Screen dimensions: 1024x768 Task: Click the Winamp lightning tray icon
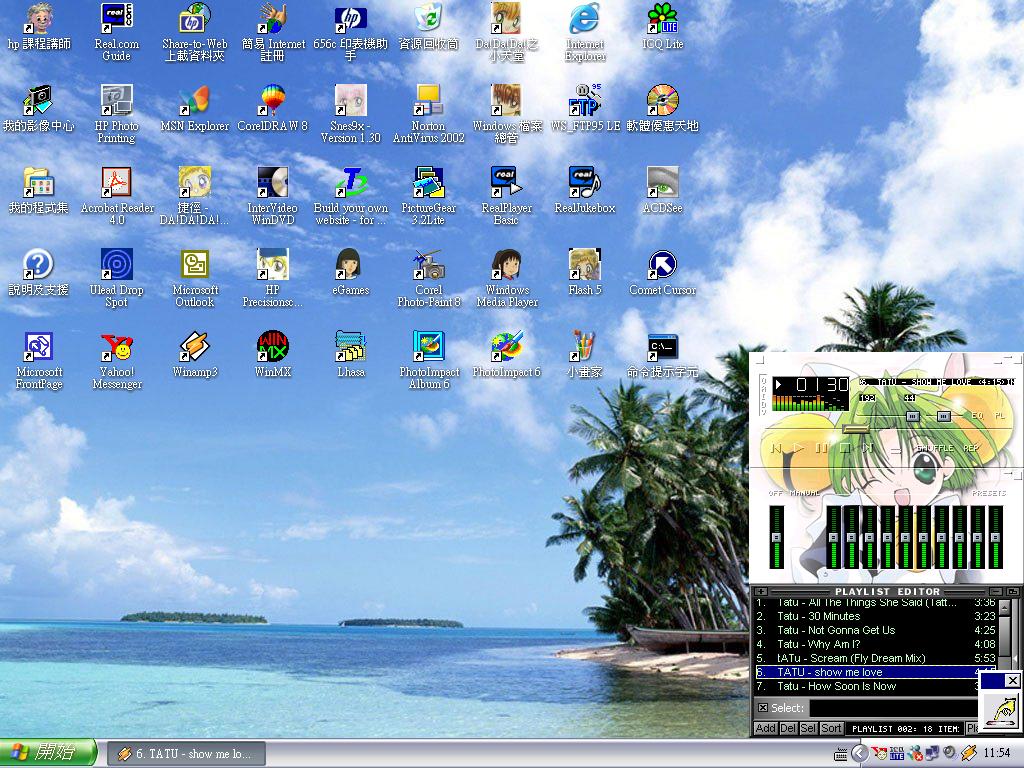pos(969,754)
